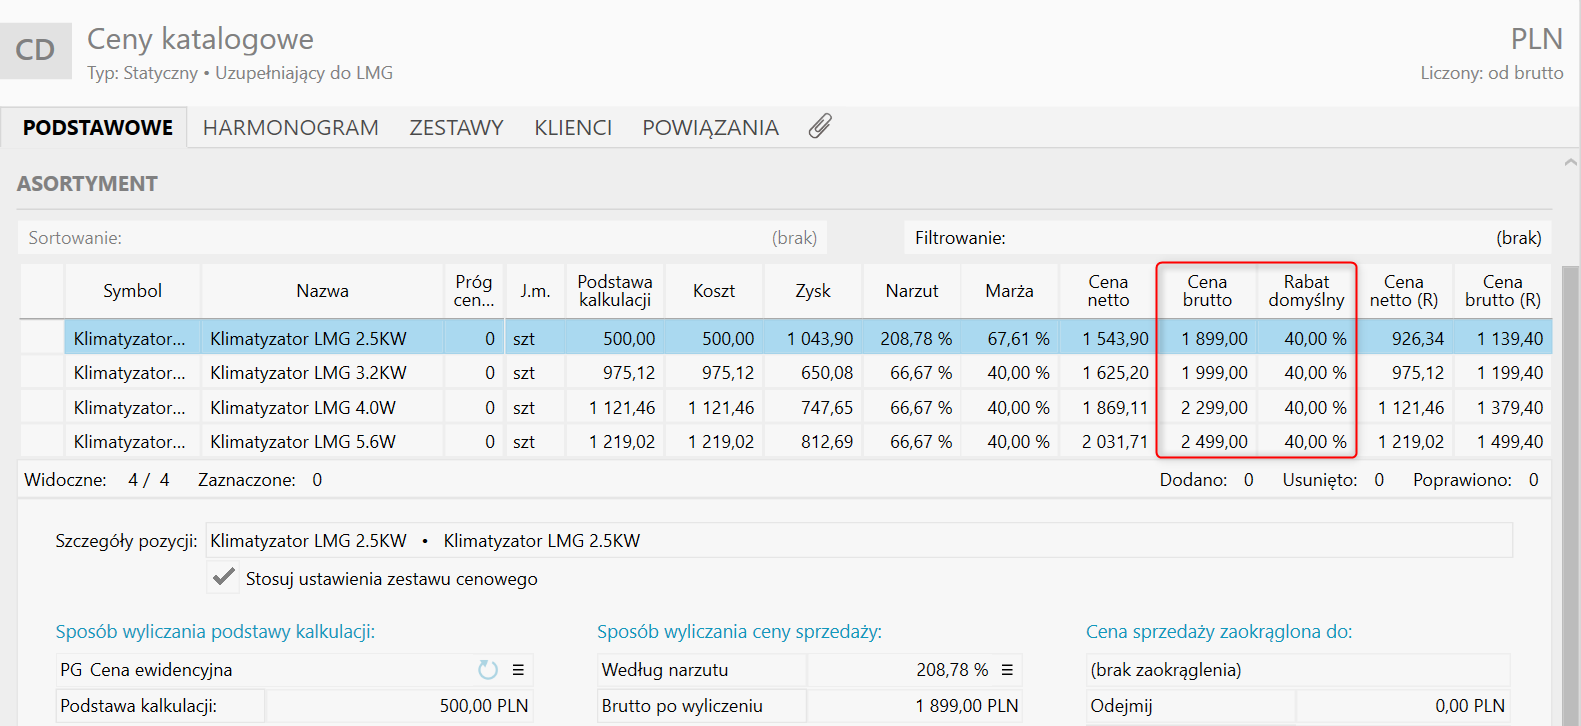1581x726 pixels.
Task: Open the PG Cena ewidencyjna method selector
Action: point(295,670)
